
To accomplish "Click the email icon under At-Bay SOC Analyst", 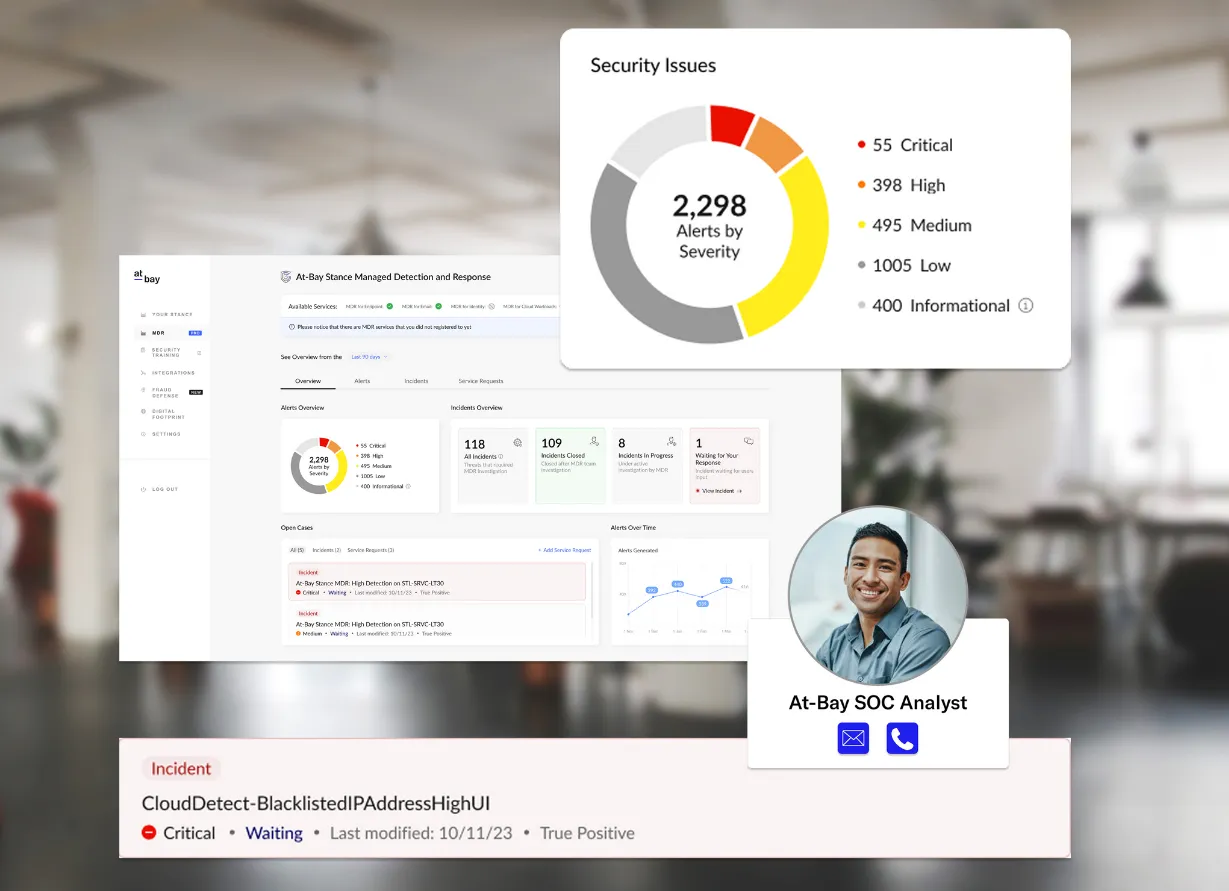I will tap(853, 739).
